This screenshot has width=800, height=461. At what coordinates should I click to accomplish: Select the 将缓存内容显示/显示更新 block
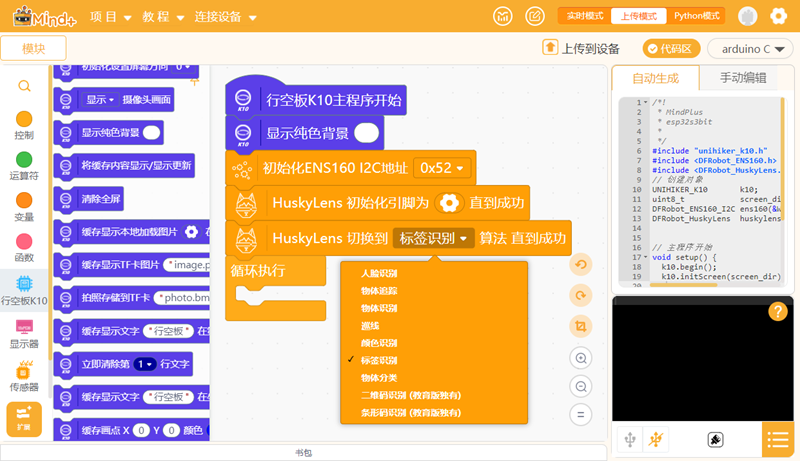(x=124, y=166)
